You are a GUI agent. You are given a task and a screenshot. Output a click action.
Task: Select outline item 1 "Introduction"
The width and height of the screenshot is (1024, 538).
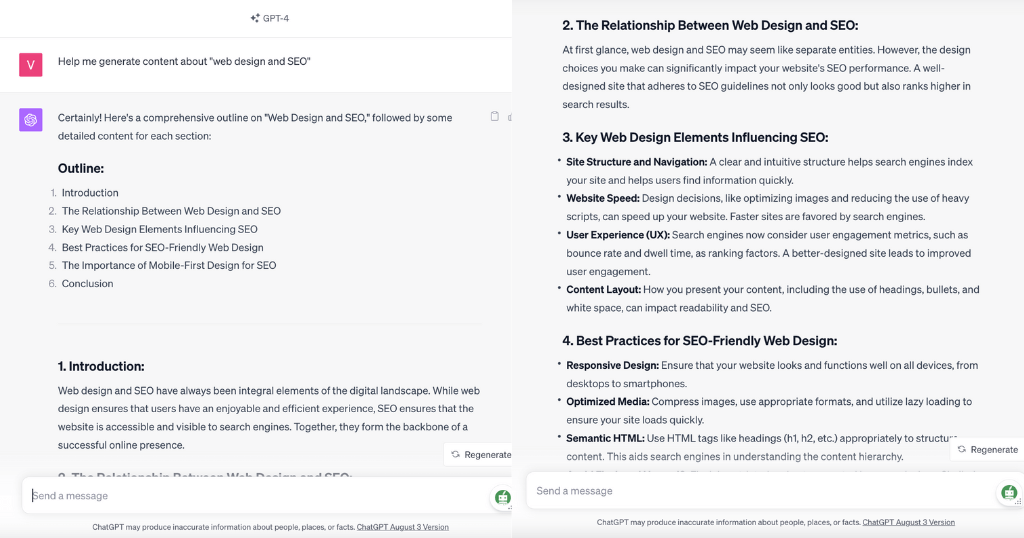(x=90, y=193)
